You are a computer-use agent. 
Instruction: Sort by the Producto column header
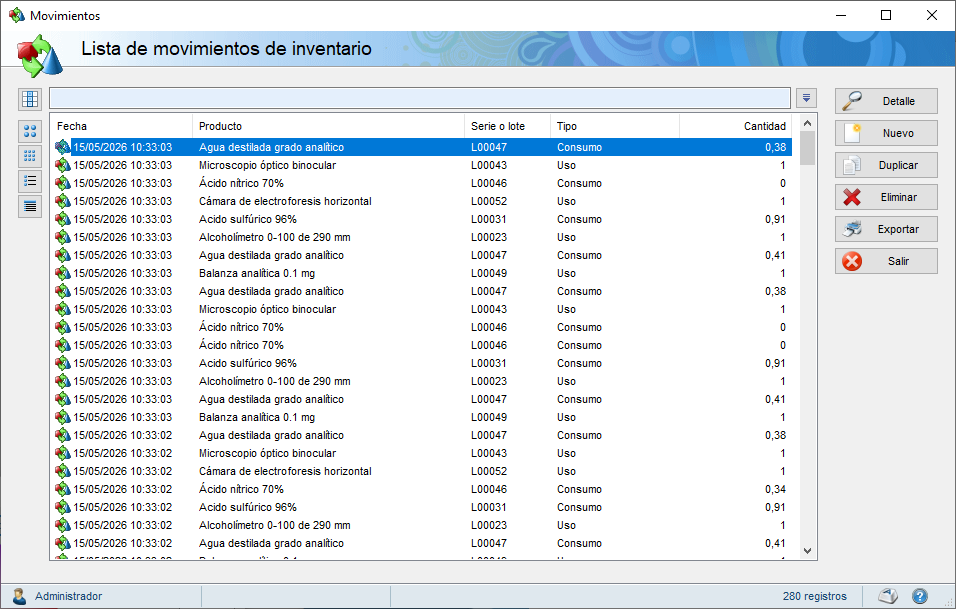click(329, 126)
